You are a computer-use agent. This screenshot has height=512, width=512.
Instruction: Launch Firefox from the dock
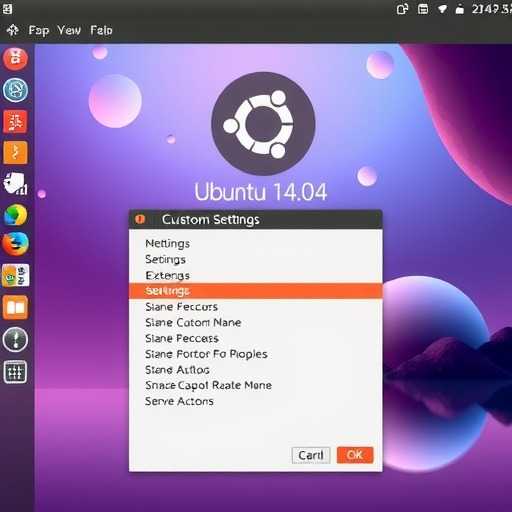pos(15,244)
